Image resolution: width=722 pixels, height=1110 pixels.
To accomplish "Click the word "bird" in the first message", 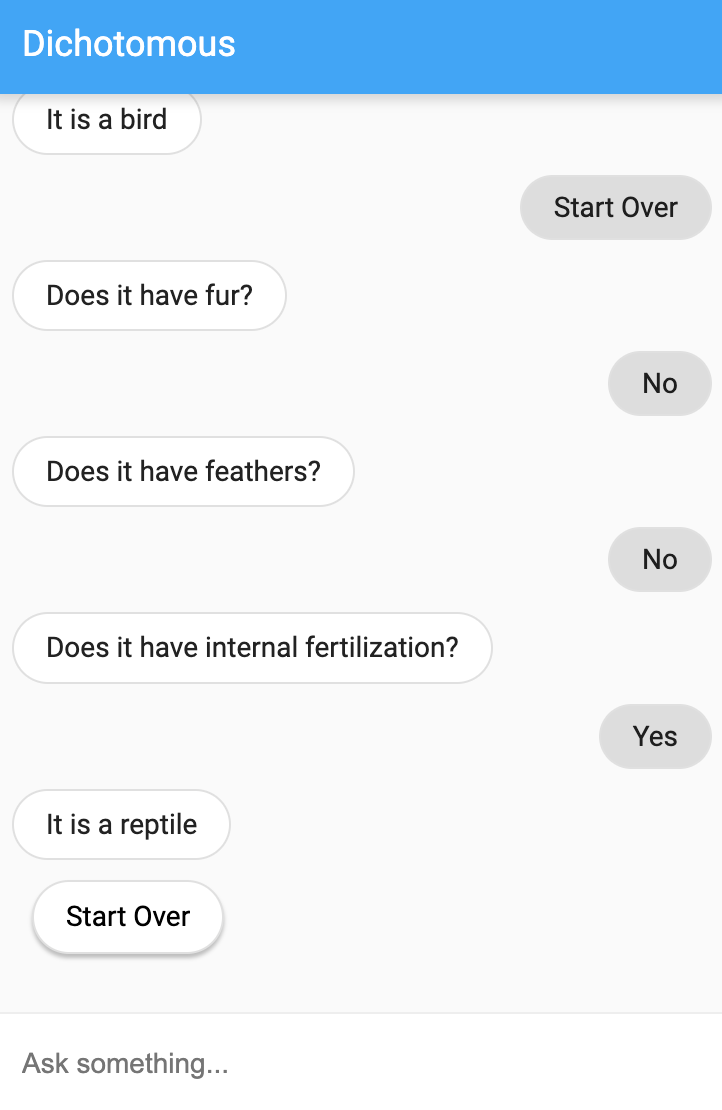I will [x=144, y=120].
